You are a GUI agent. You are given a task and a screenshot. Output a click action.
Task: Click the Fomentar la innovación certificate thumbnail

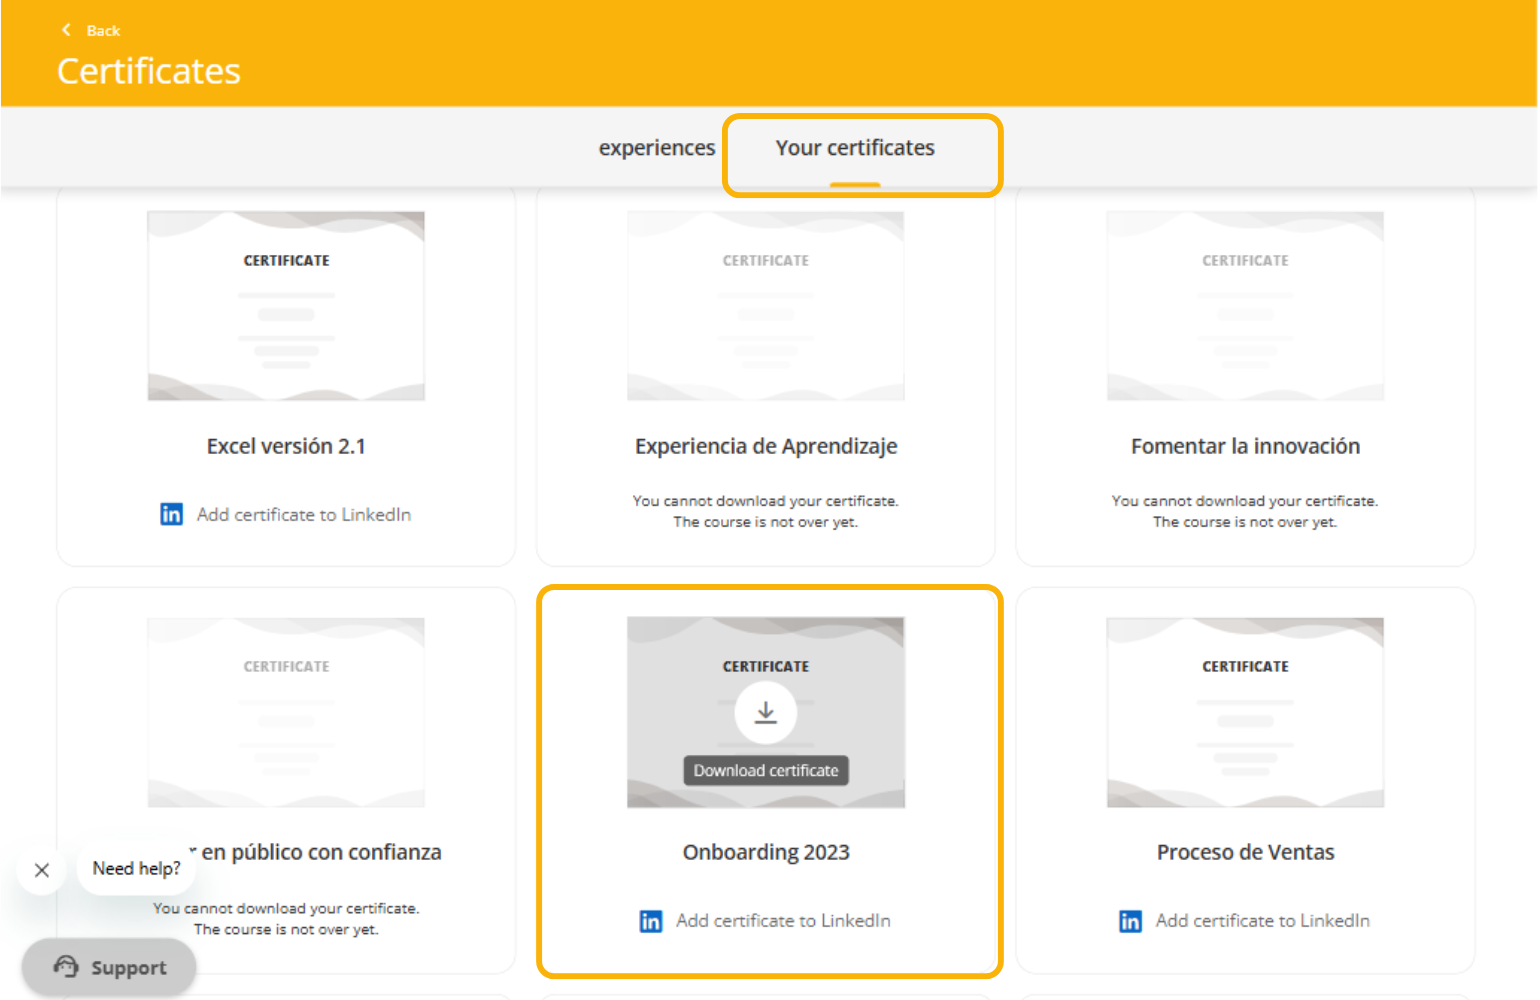pos(1245,306)
